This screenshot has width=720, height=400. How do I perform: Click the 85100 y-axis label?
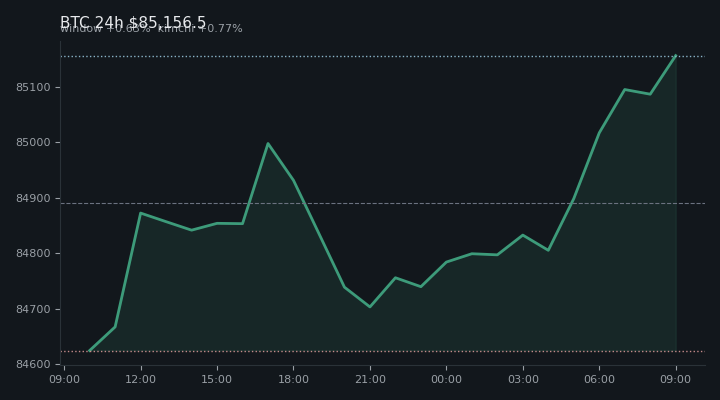click(33, 87)
